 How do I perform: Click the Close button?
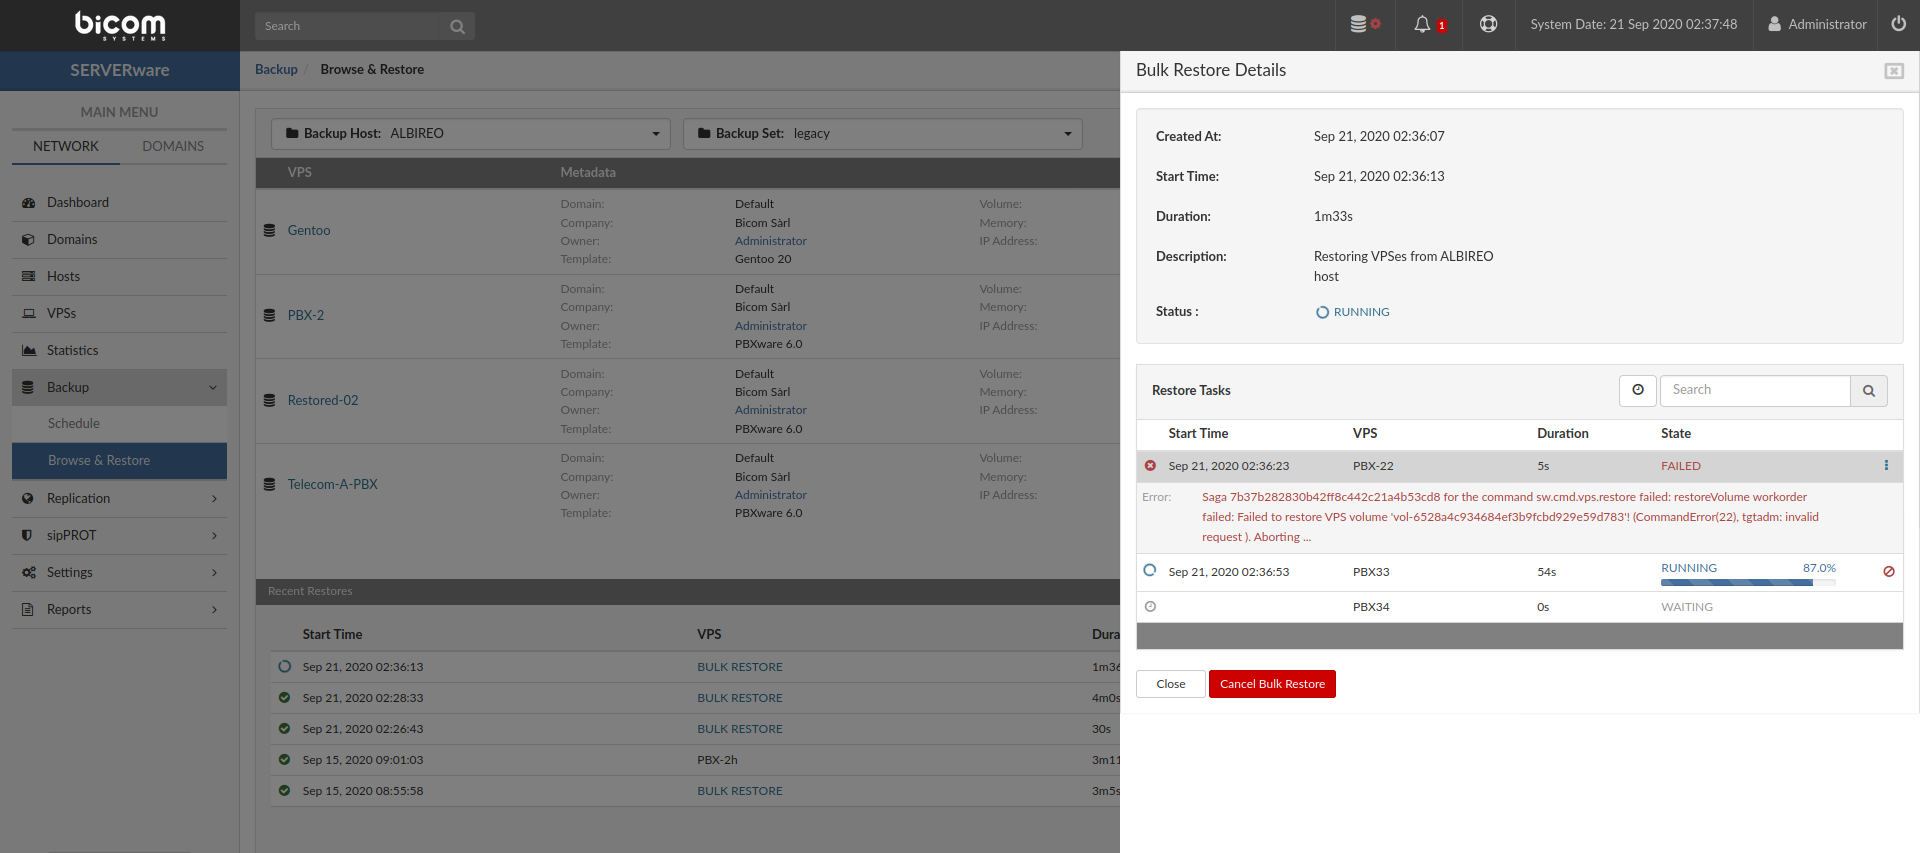click(1171, 684)
